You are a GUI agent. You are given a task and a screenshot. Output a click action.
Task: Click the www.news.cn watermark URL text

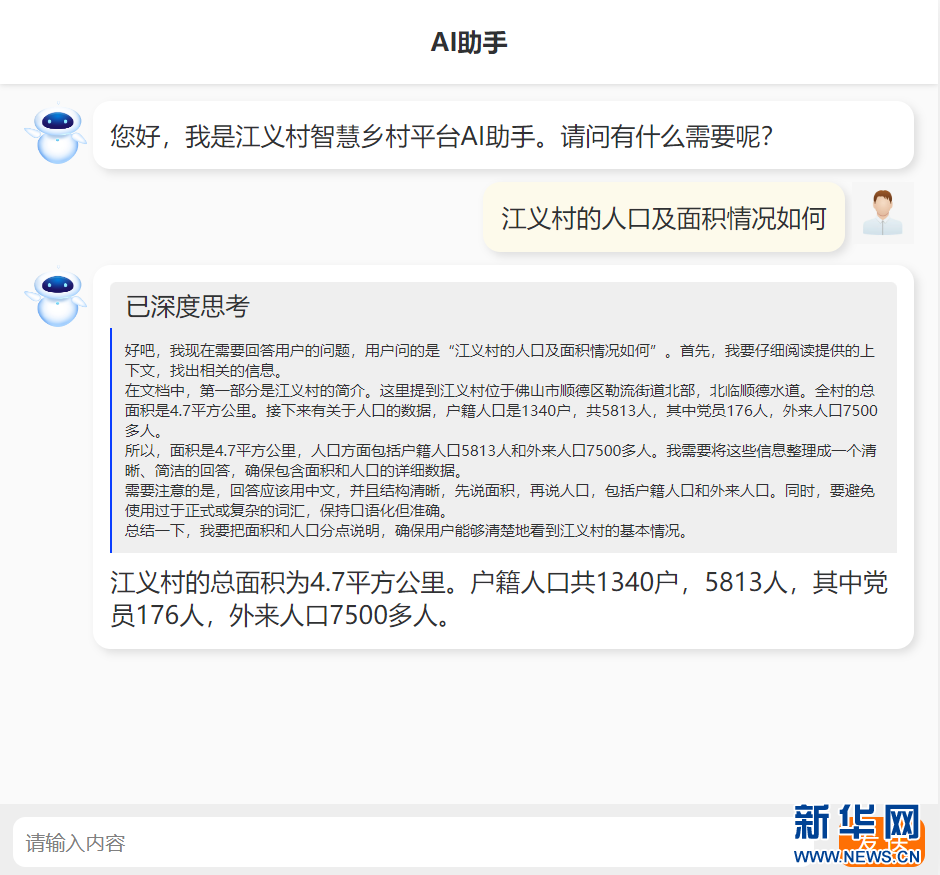coord(866,856)
